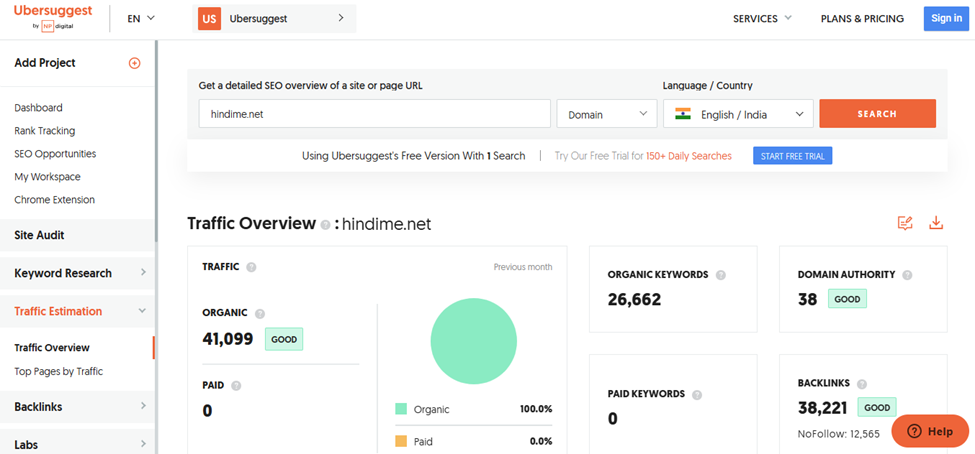Open Site Audit in the sidebar
975x454 pixels.
[77, 235]
